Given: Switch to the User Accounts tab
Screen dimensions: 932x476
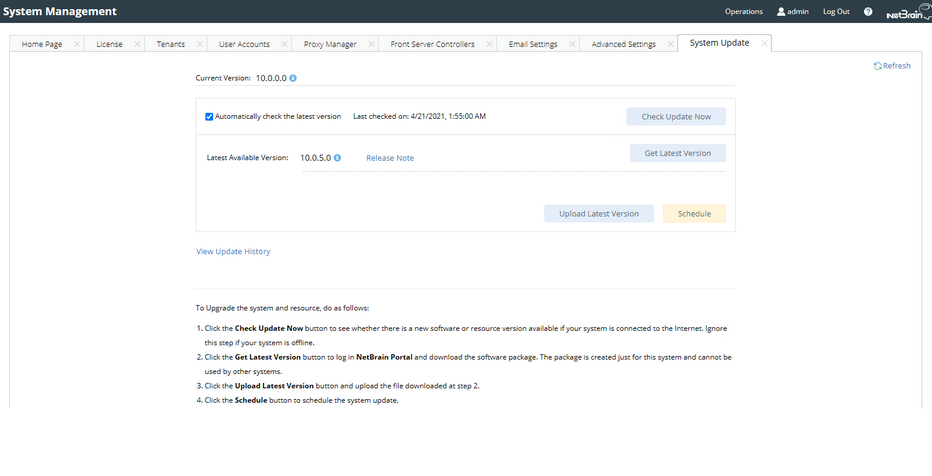Looking at the screenshot, I should (x=244, y=44).
